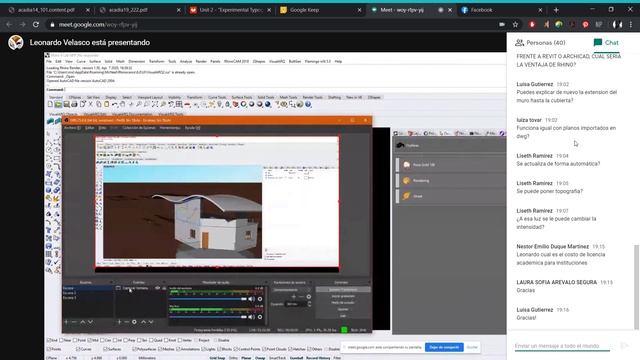
Task: Switch to the Standard toolbar tab
Action: tap(56, 97)
